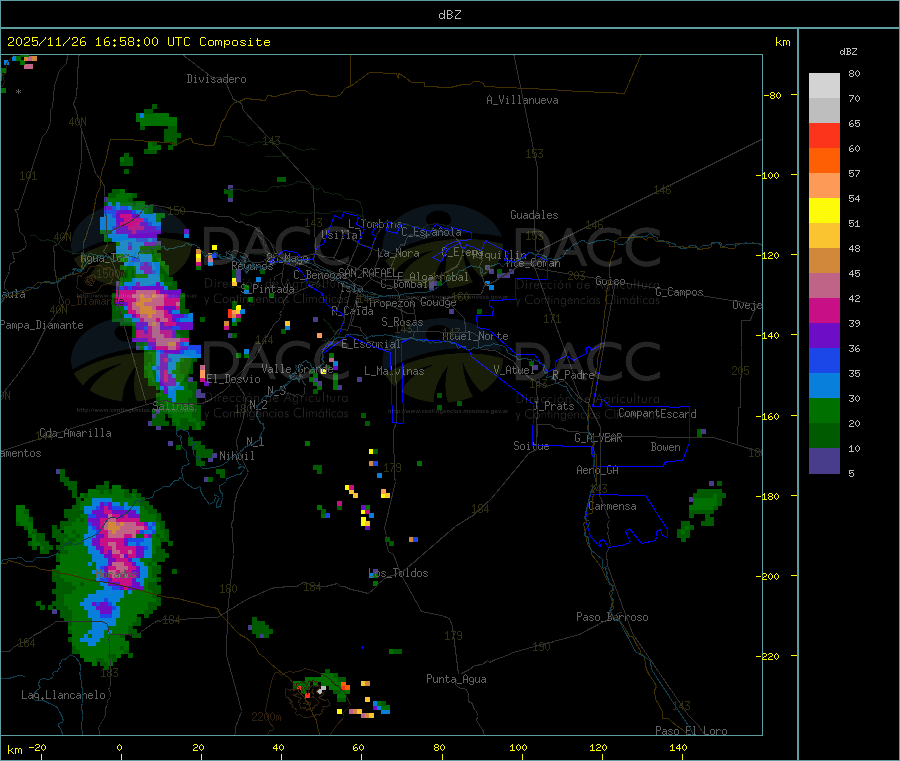Click the La_Nora map label
This screenshot has width=900, height=761.
[398, 253]
